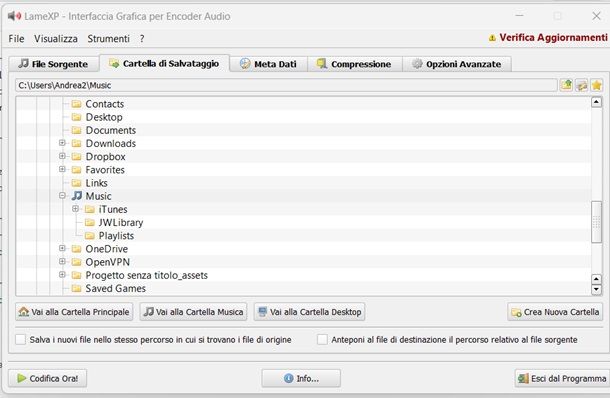This screenshot has width=610, height=398.
Task: Click Crea Nuova Cartella button
Action: [x=555, y=312]
